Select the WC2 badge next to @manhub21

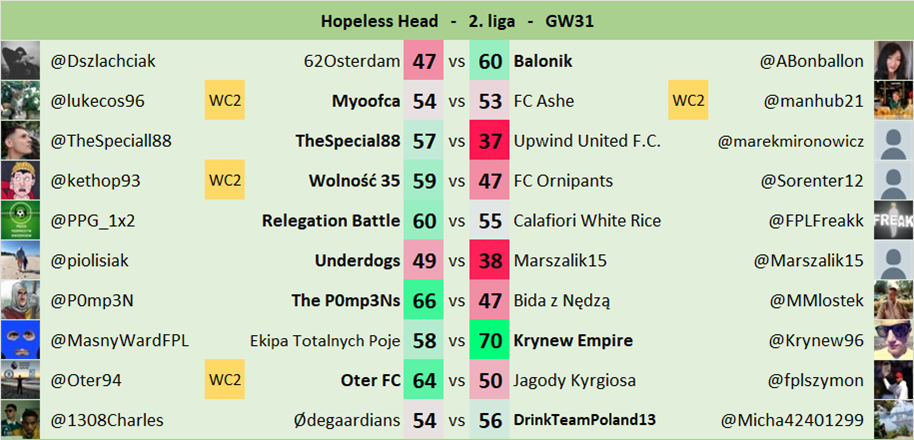point(688,100)
